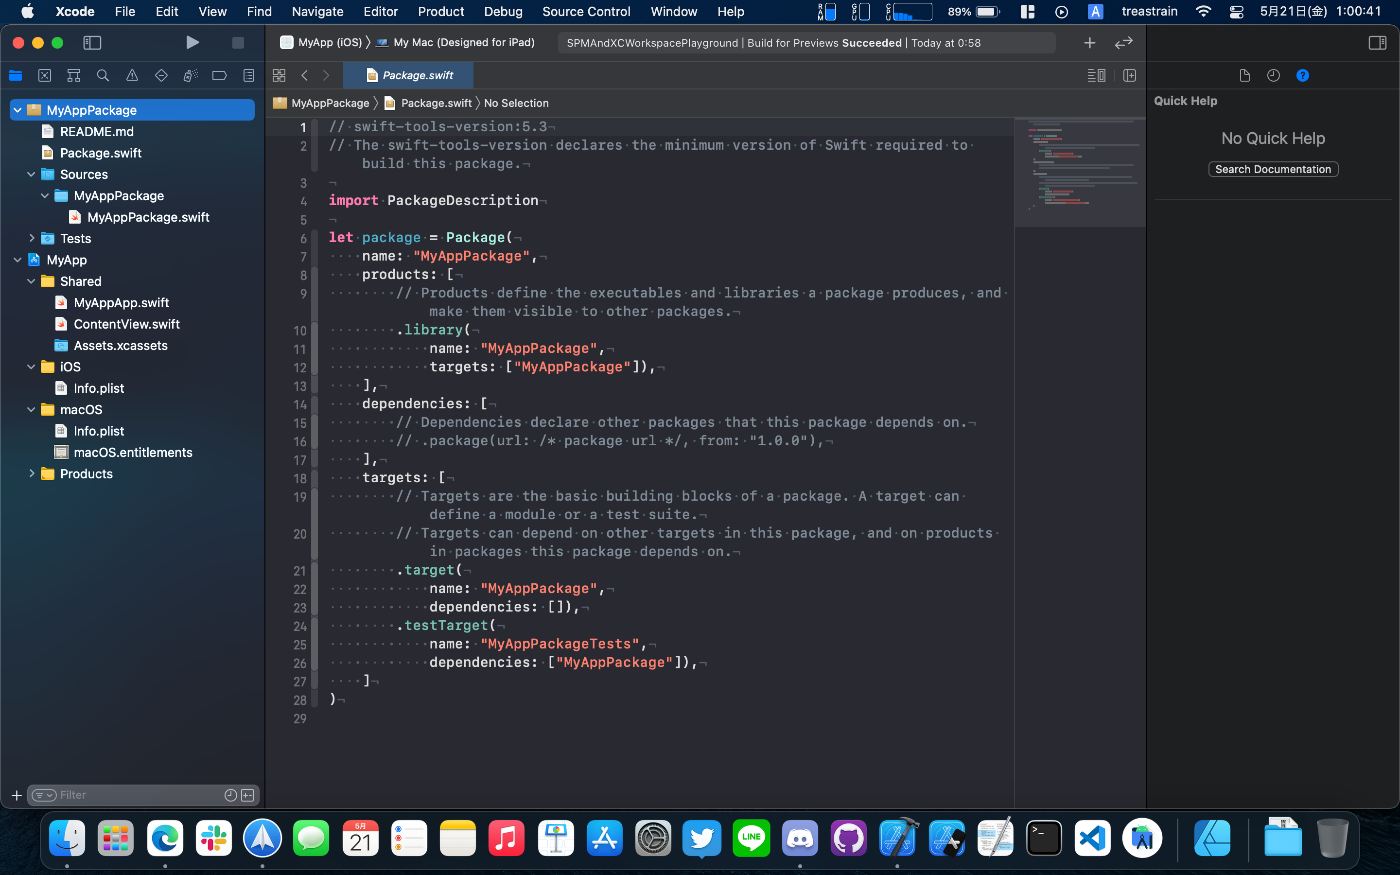Go back in editor history
This screenshot has height=875, width=1400.
click(304, 75)
